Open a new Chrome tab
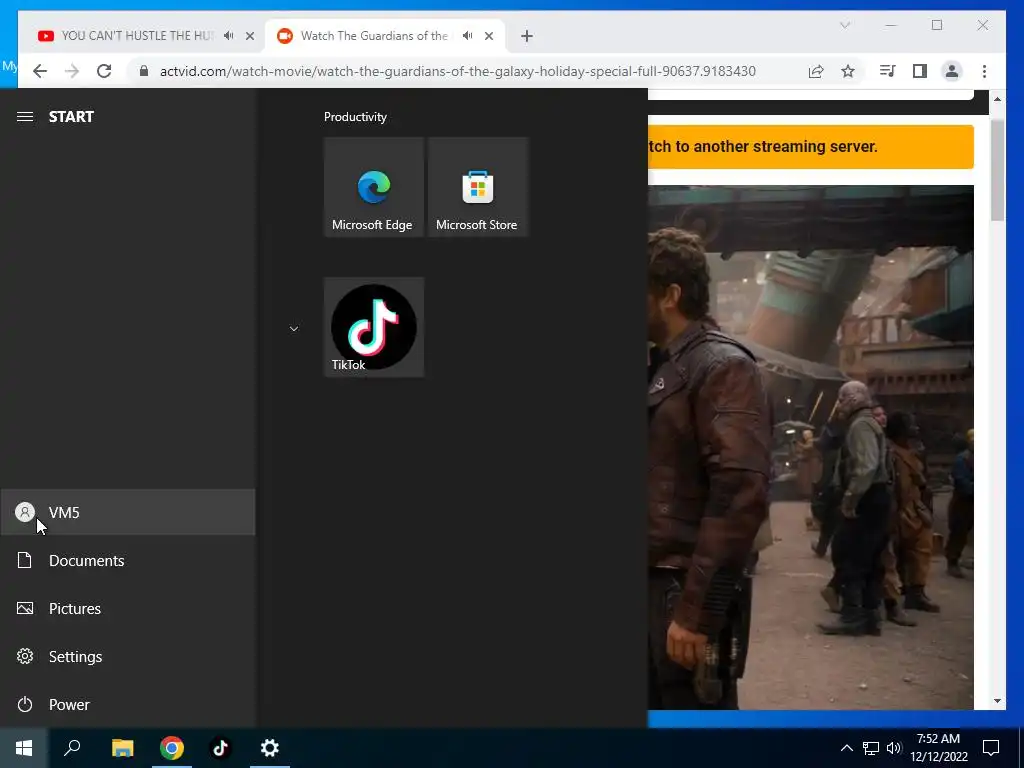Viewport: 1024px width, 768px height. [x=527, y=36]
